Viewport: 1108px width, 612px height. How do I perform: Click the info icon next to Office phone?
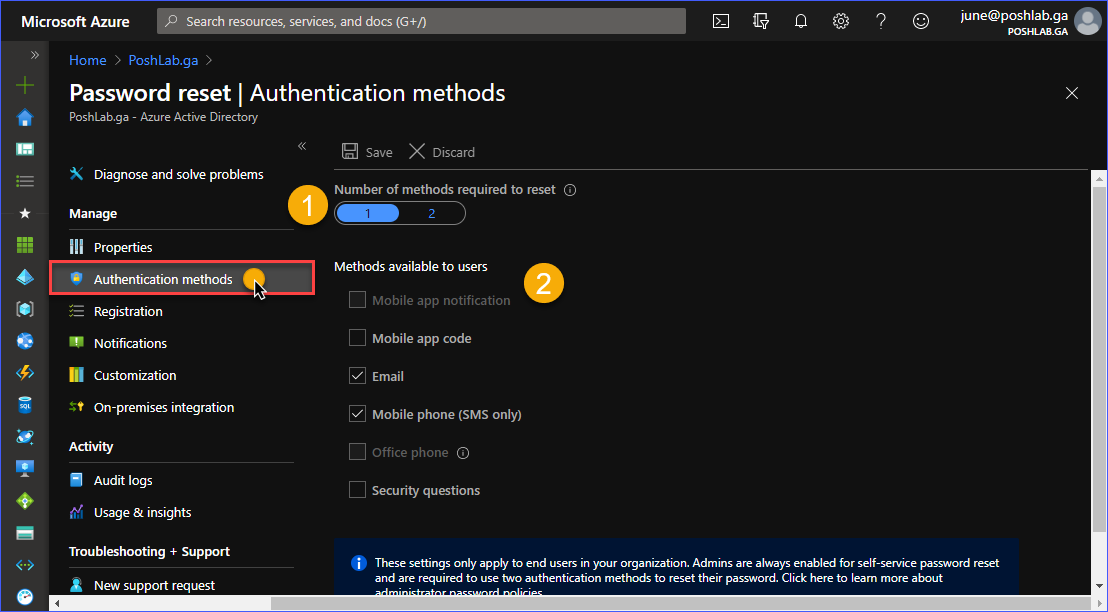(463, 453)
